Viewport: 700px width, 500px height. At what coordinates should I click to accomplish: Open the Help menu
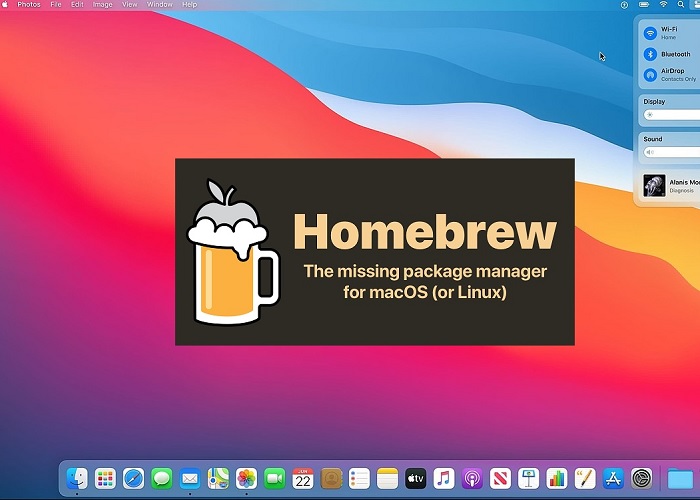tap(189, 4)
